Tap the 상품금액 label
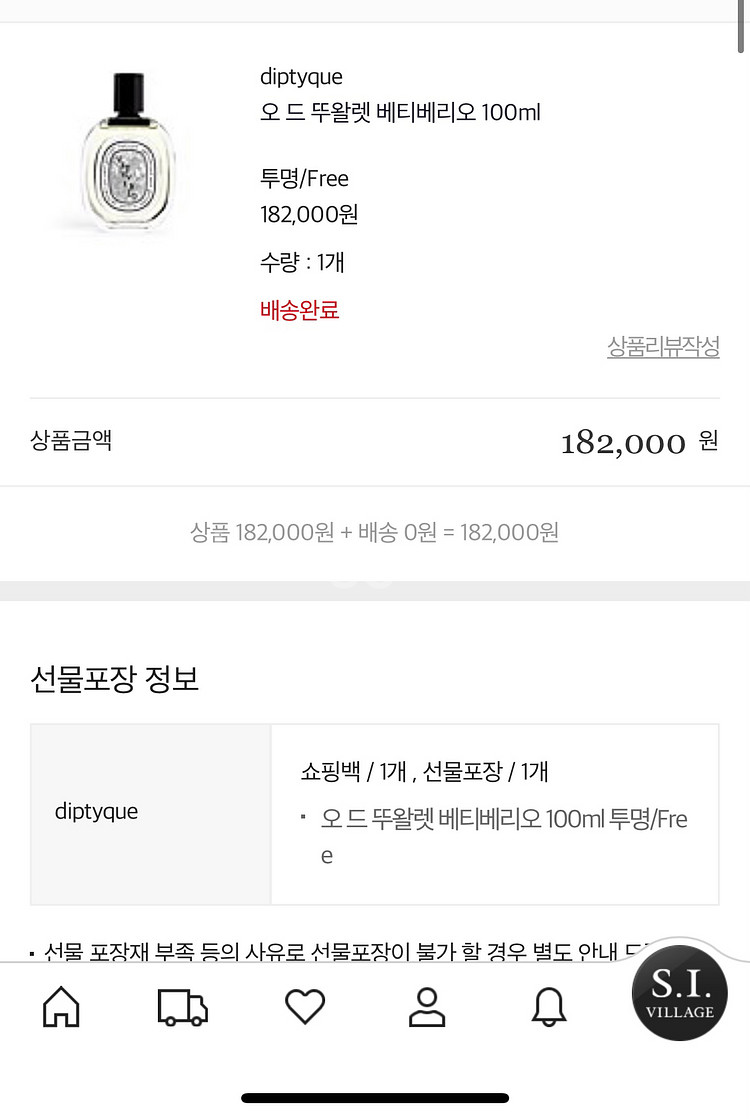This screenshot has width=750, height=1119. coord(71,441)
